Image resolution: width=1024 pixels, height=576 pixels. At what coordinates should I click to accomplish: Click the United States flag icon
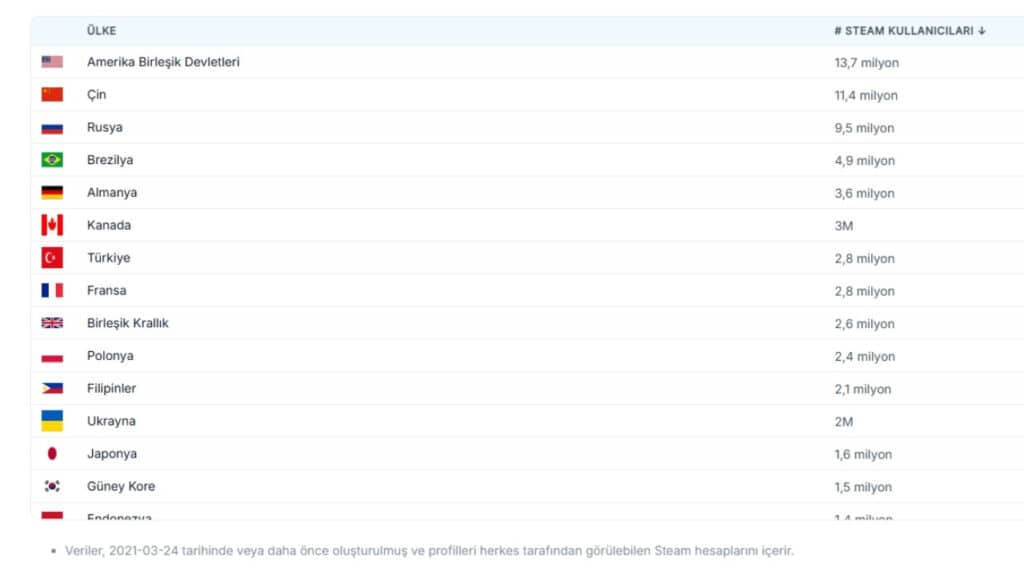coord(52,62)
